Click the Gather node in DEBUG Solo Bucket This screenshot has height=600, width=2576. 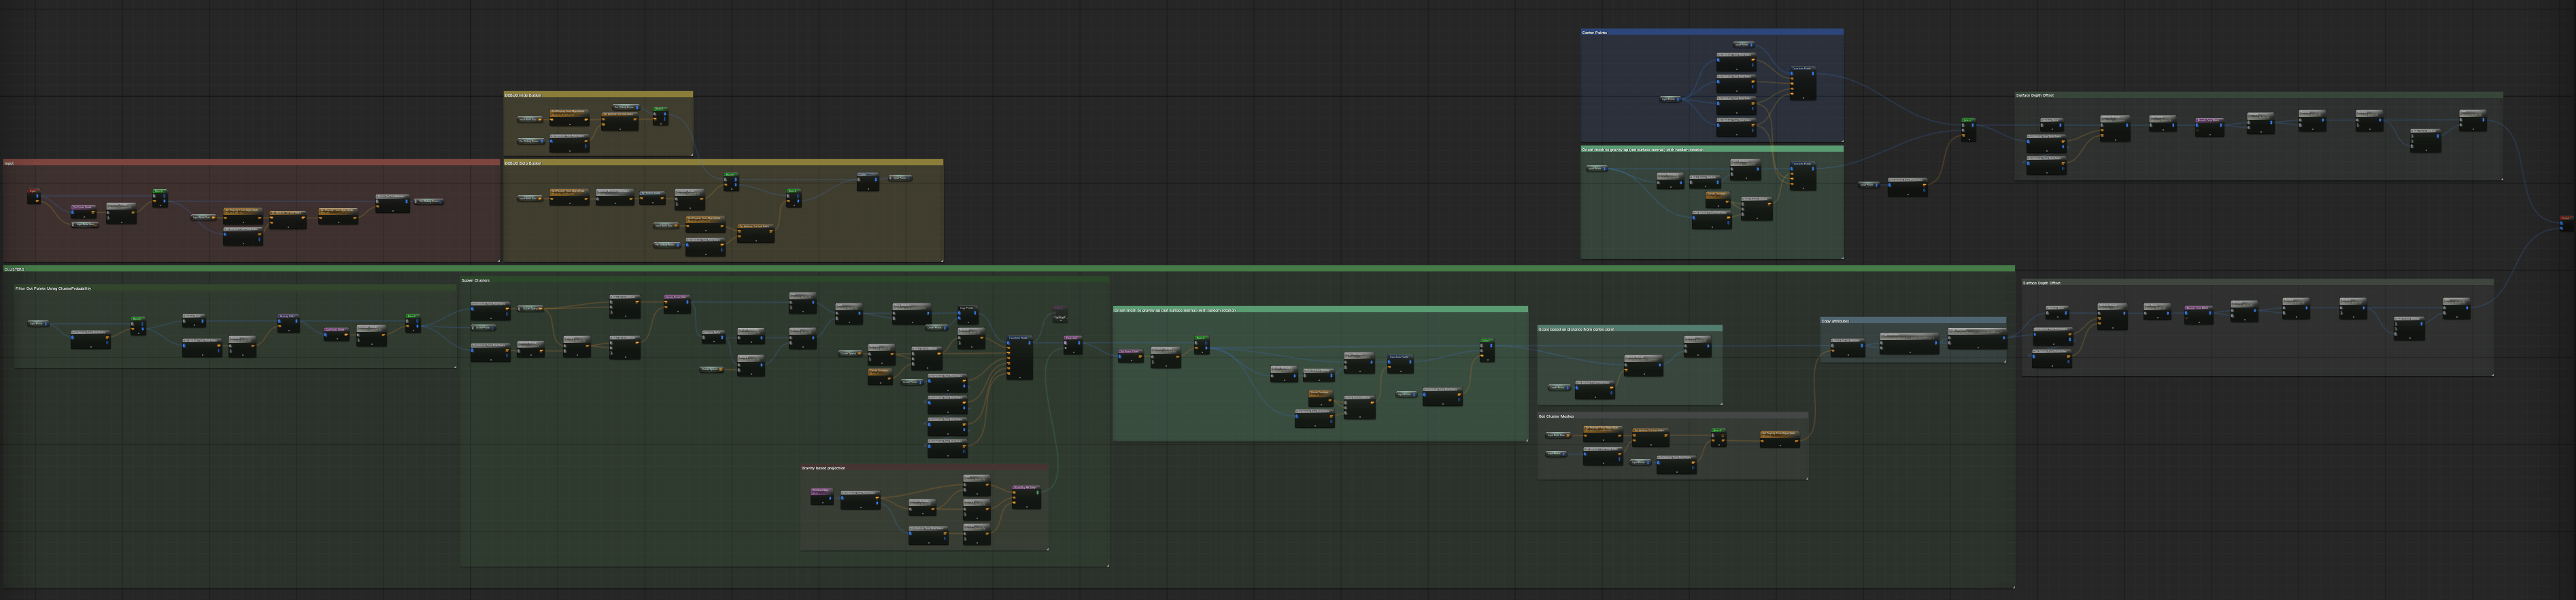868,181
